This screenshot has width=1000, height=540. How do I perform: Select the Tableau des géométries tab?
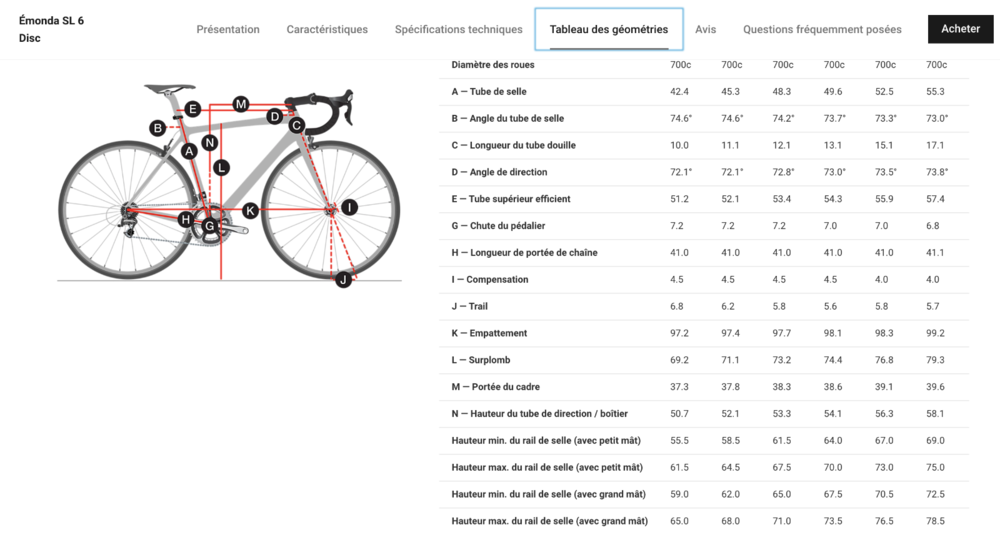pyautogui.click(x=609, y=30)
